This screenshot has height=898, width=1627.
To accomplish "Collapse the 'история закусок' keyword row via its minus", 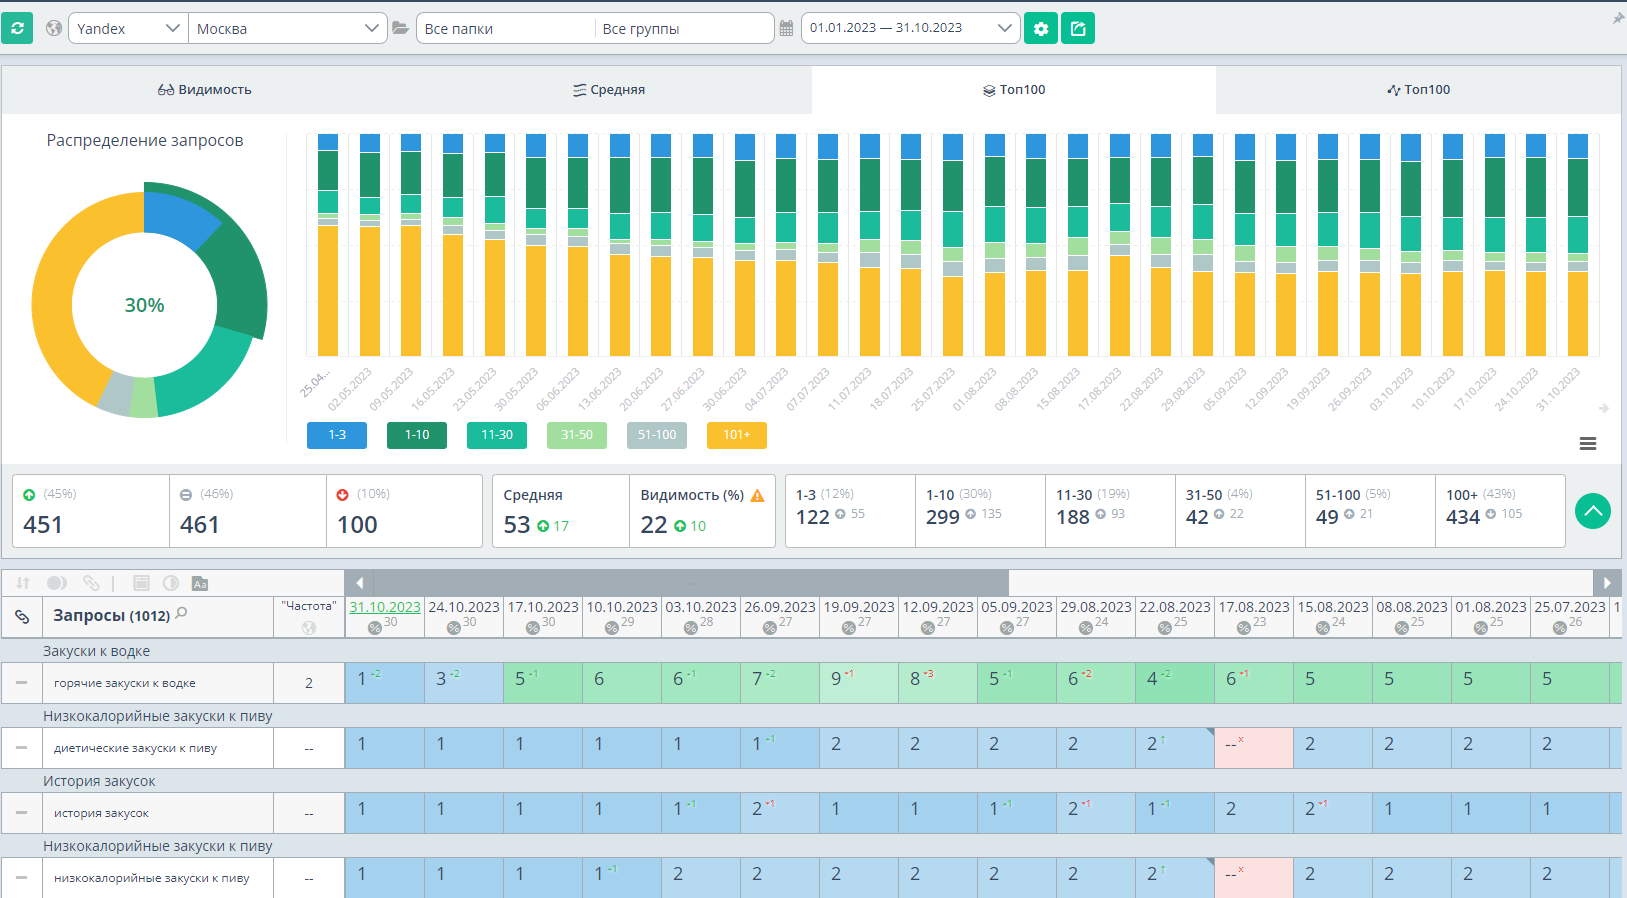I will click(x=21, y=813).
